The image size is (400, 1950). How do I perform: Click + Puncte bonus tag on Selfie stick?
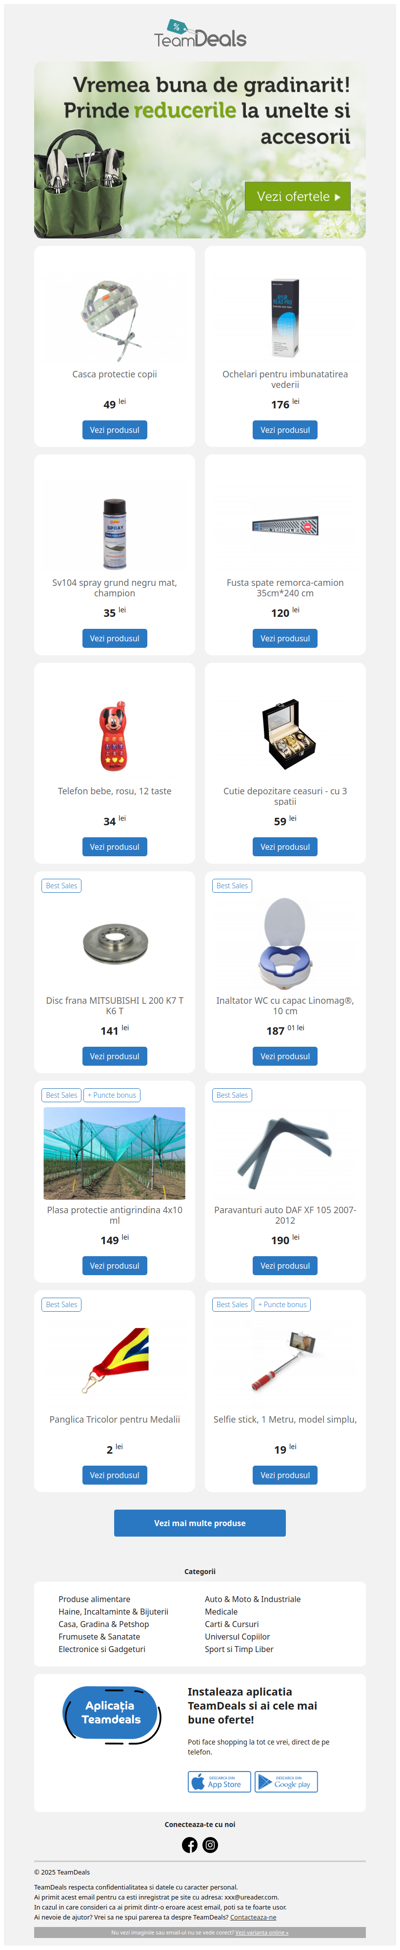[283, 1305]
